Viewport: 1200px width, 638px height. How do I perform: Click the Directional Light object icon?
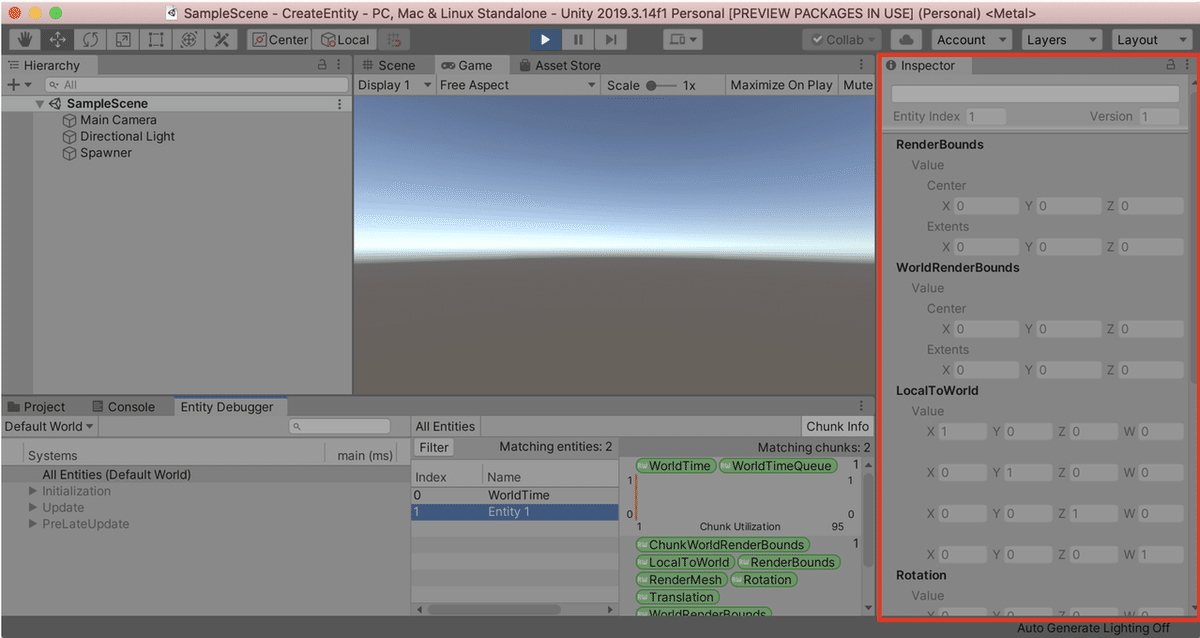[70, 137]
